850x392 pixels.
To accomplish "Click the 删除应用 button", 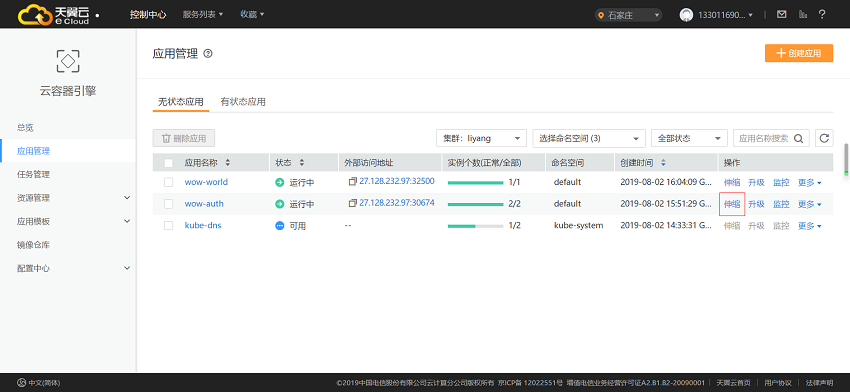I will click(184, 138).
